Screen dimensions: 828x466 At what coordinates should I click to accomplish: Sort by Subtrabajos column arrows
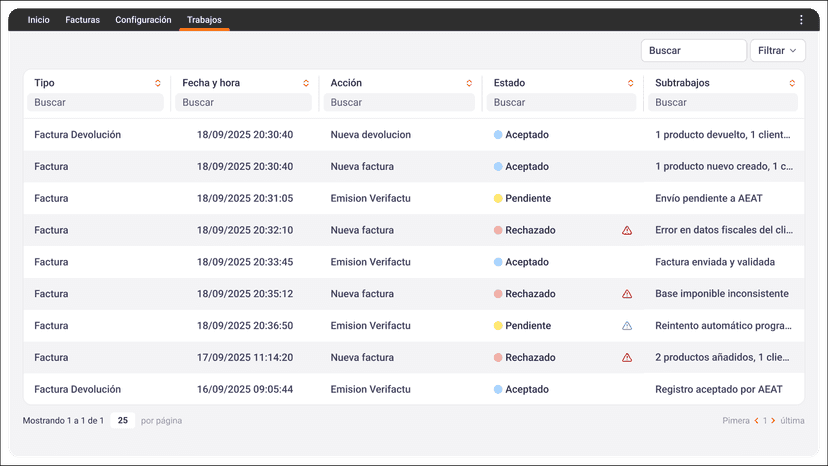[792, 83]
